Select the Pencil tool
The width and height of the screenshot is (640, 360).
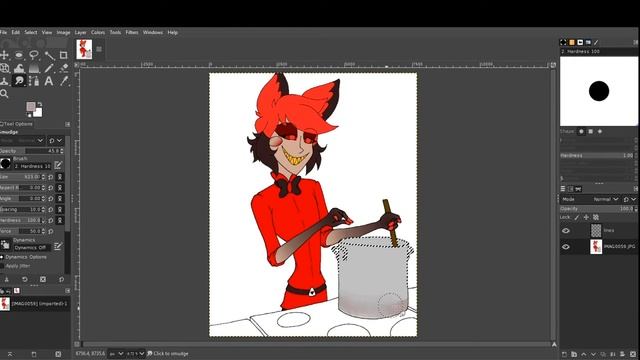click(49, 68)
